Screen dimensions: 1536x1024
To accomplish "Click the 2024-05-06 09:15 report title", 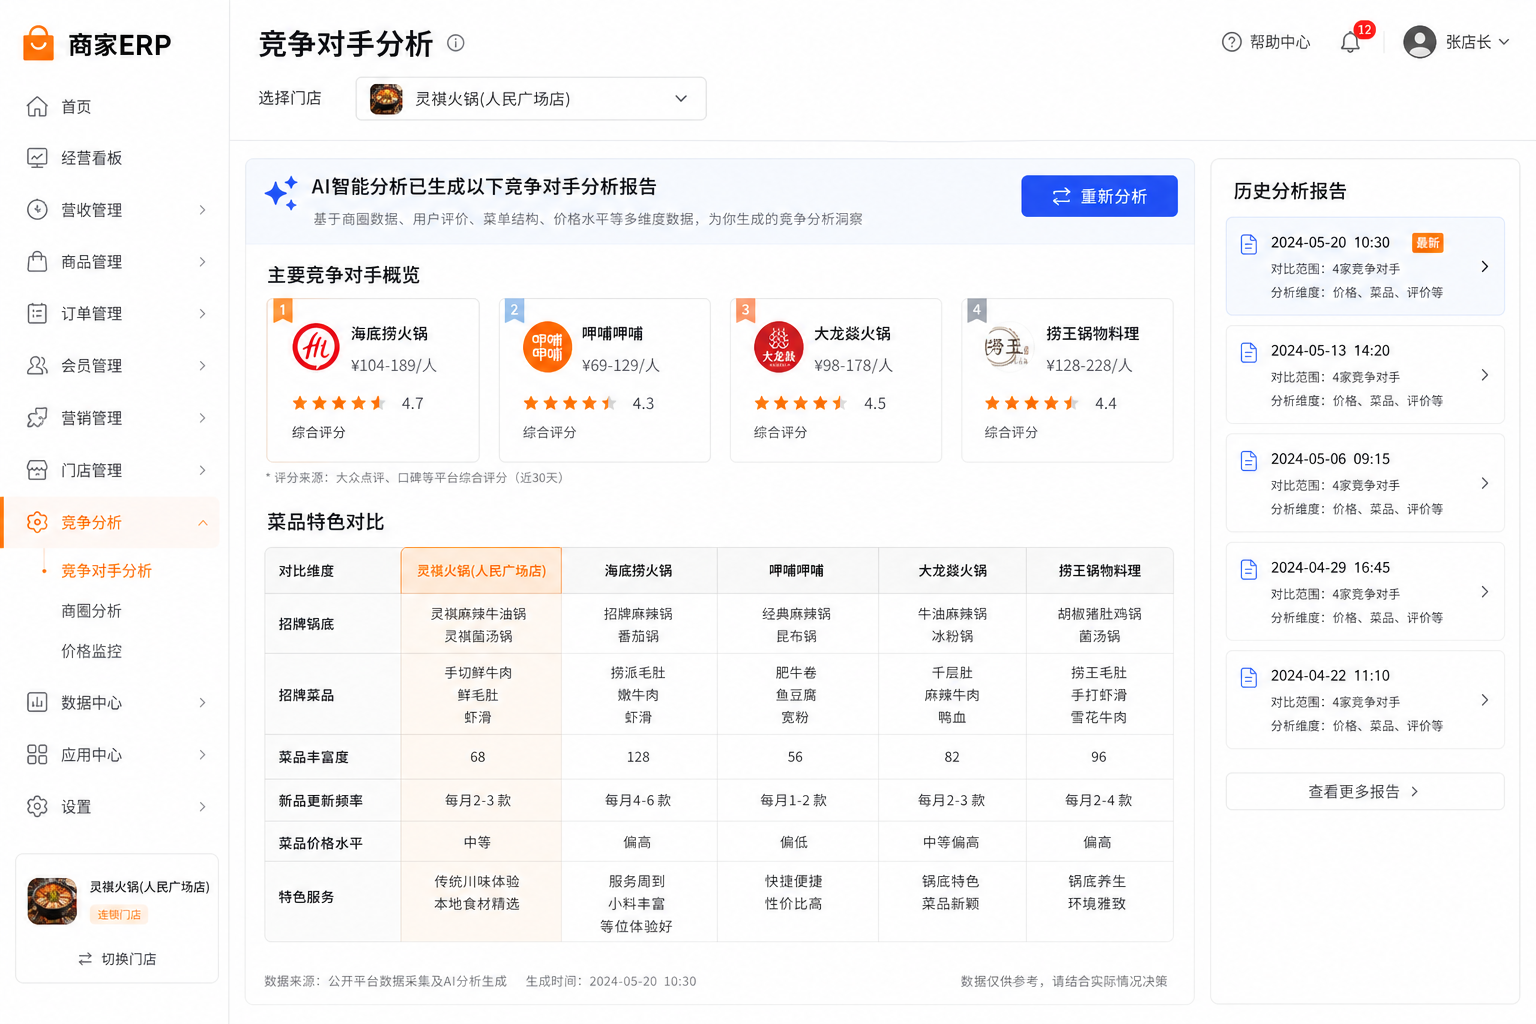I will coord(1330,459).
